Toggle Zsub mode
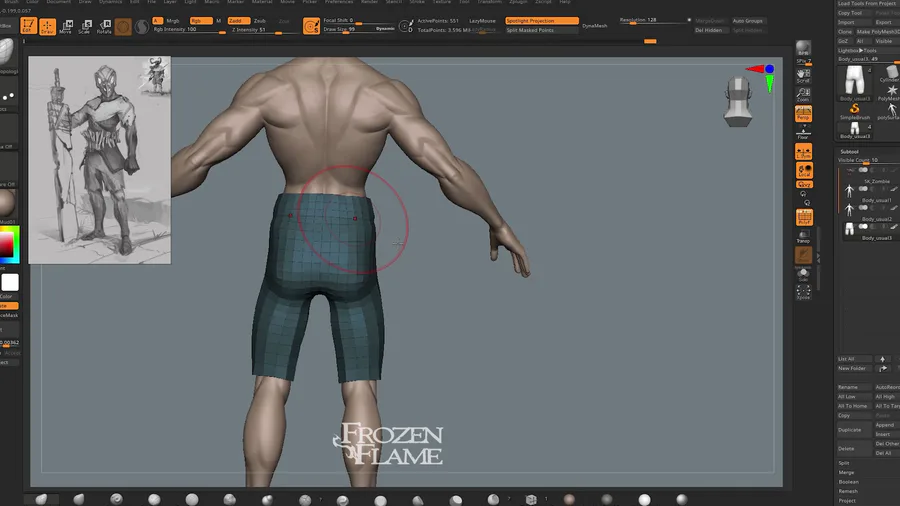The image size is (900, 506). pyautogui.click(x=260, y=21)
